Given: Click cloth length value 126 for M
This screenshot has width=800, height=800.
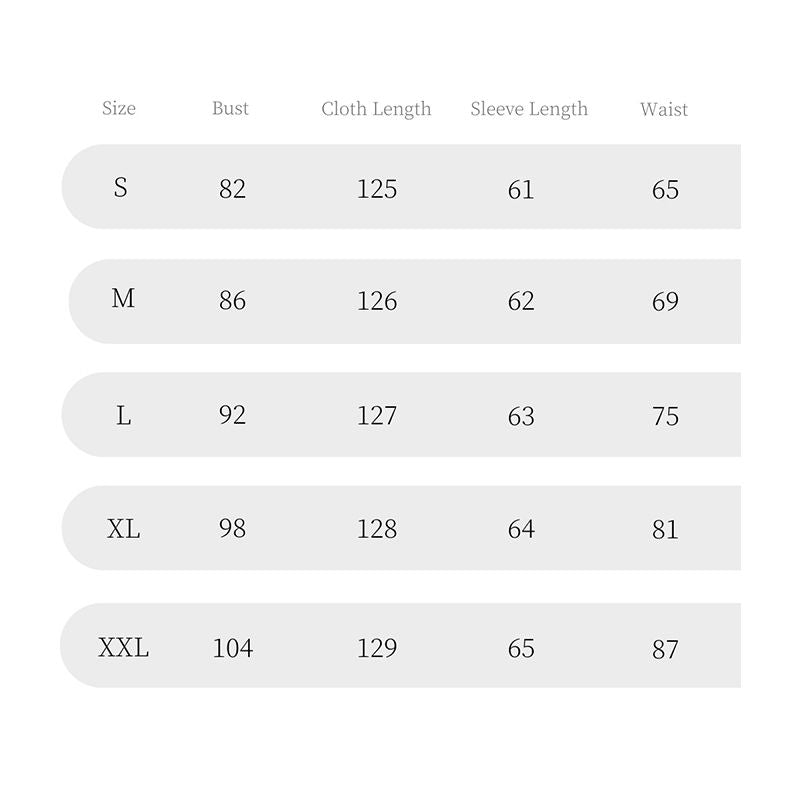Looking at the screenshot, I should [x=377, y=301].
